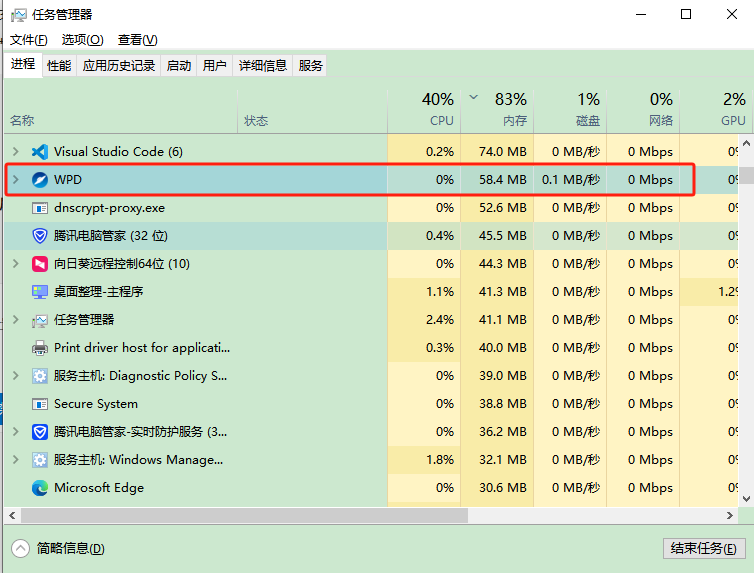This screenshot has width=754, height=573.
Task: Expand the Visual Studio Code (6) group
Action: coord(15,152)
